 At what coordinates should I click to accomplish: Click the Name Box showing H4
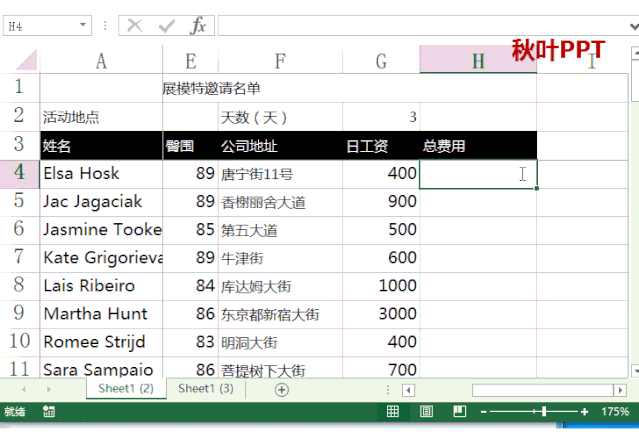click(41, 26)
